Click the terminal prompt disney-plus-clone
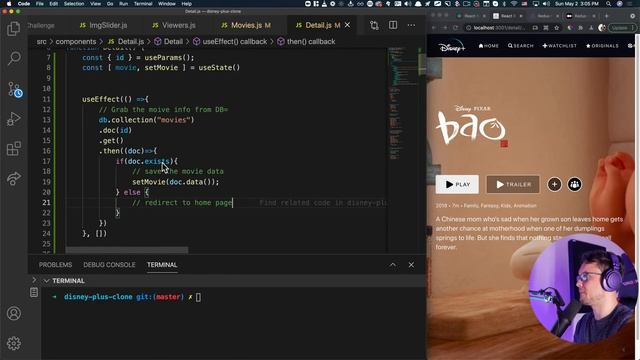This screenshot has width=640, height=360. 98,297
